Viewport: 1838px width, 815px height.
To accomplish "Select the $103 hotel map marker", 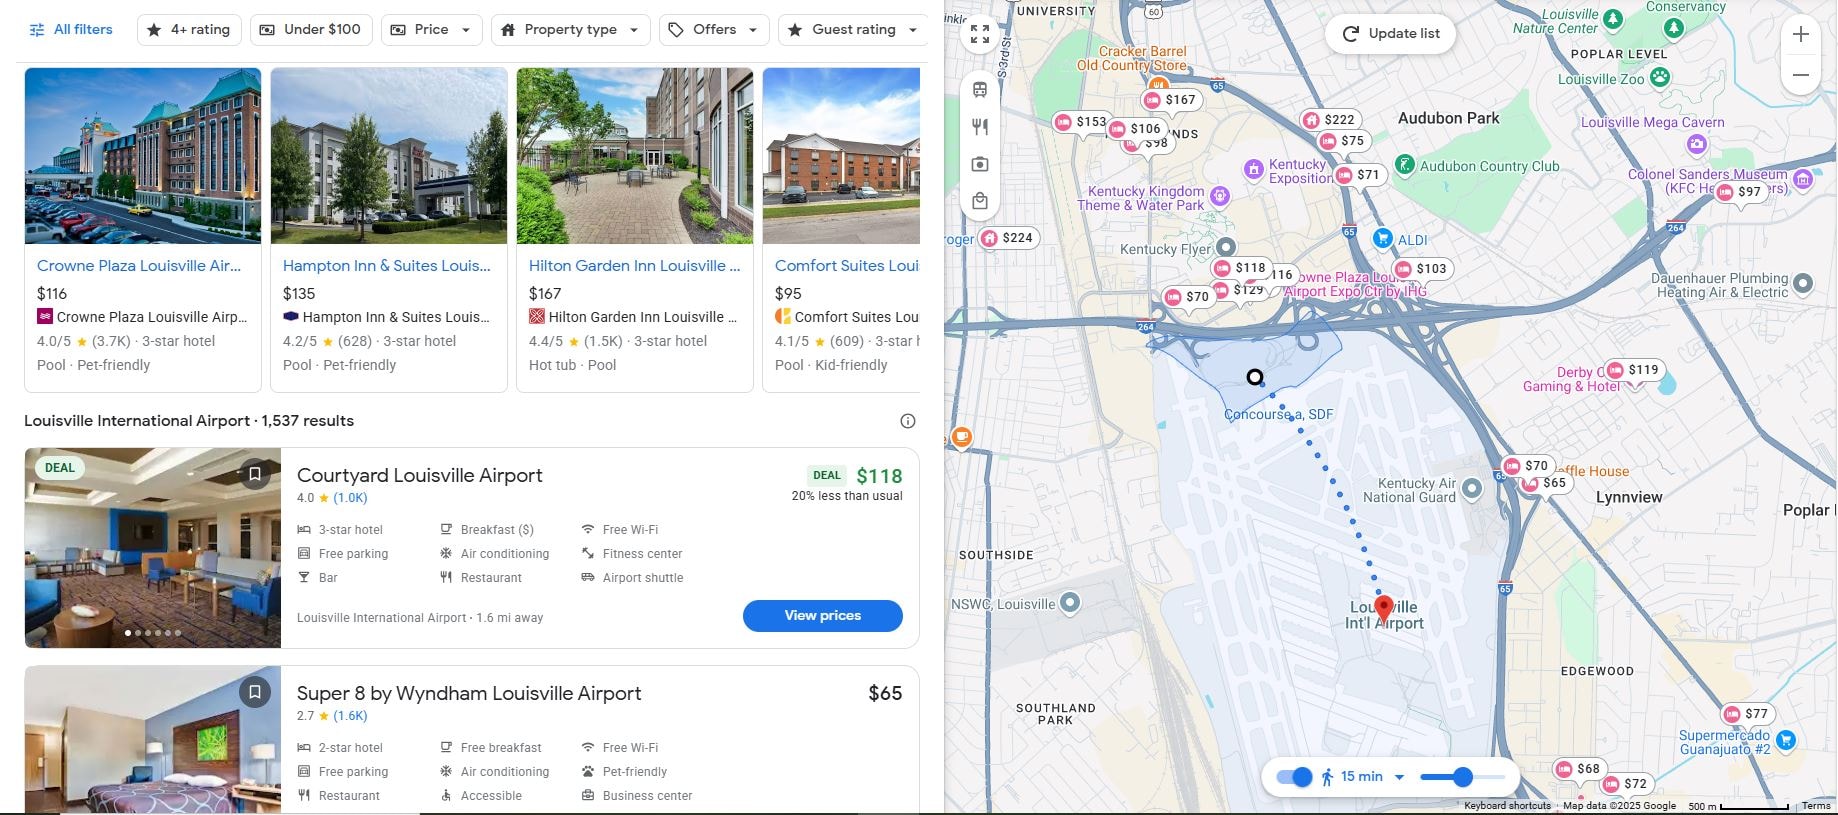I will coord(1421,269).
